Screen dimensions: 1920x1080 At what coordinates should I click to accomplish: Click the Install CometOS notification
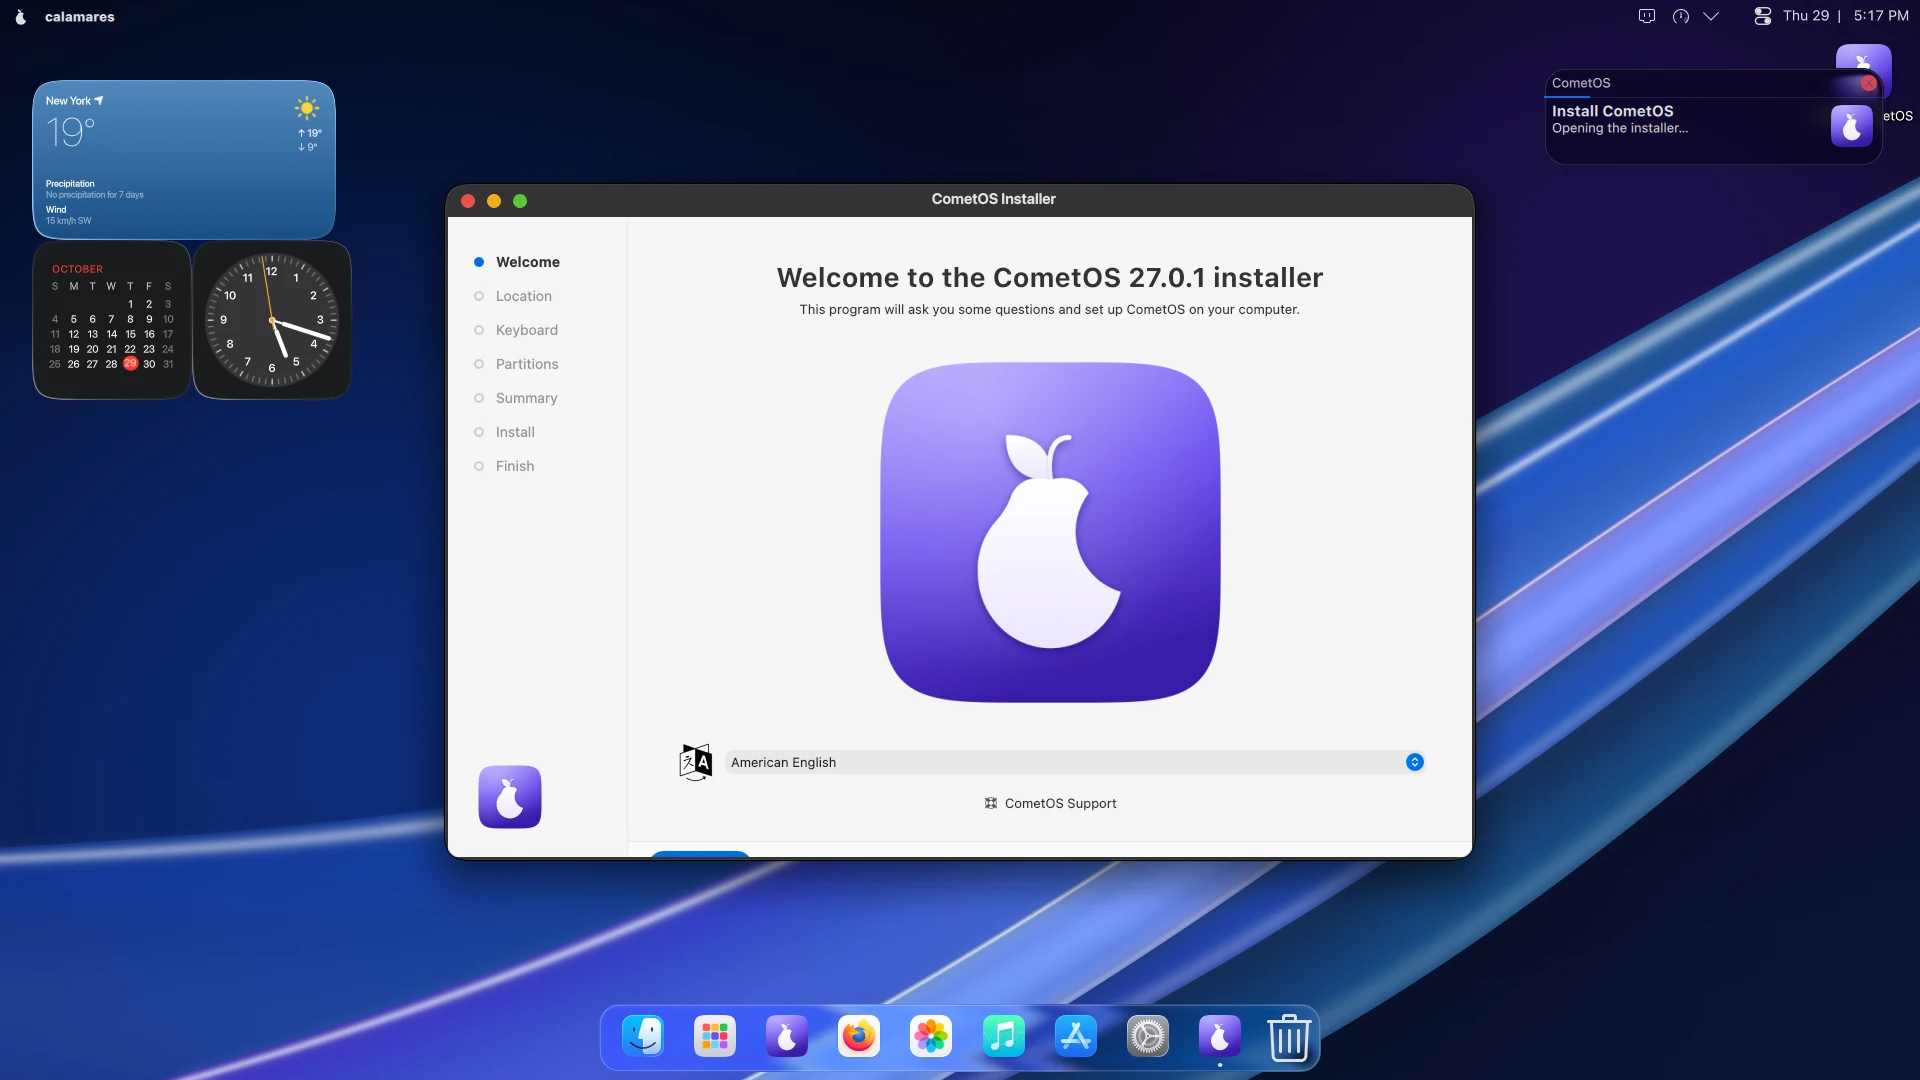pos(1713,119)
